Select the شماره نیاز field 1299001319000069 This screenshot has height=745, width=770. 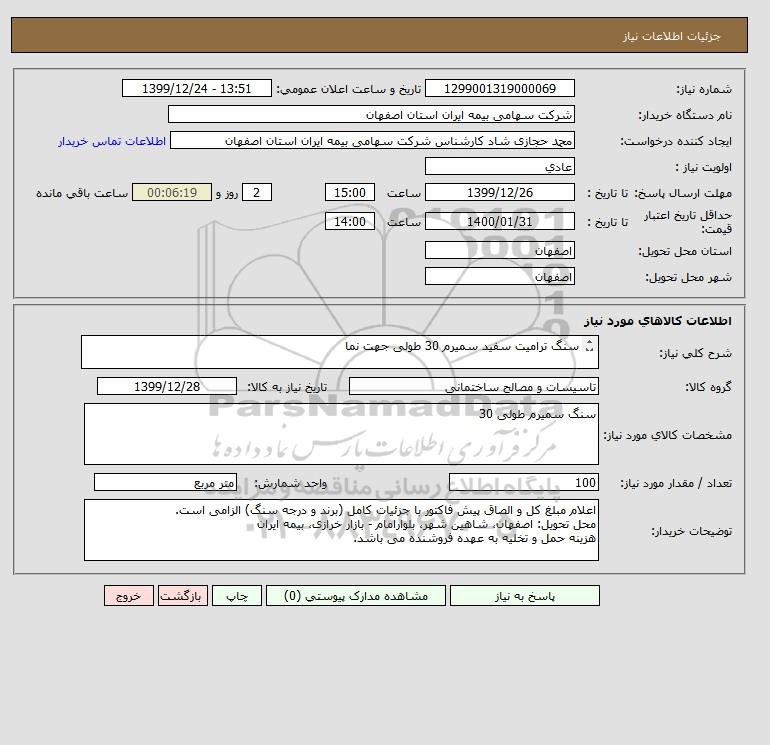tap(499, 88)
